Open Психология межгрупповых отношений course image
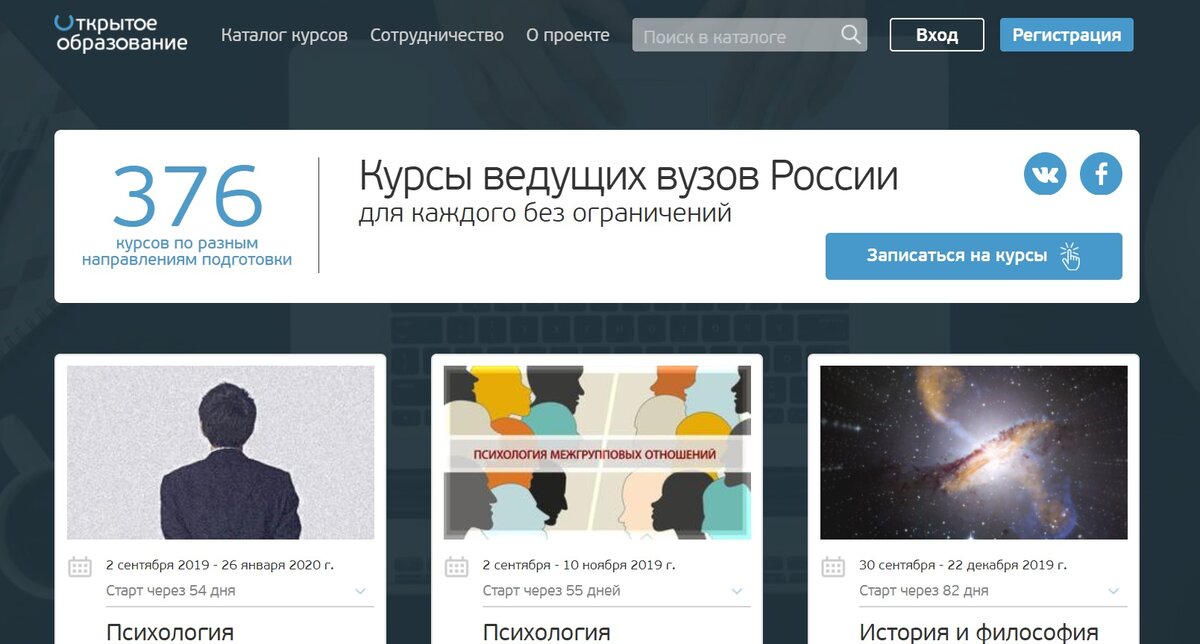This screenshot has height=644, width=1200. 597,452
